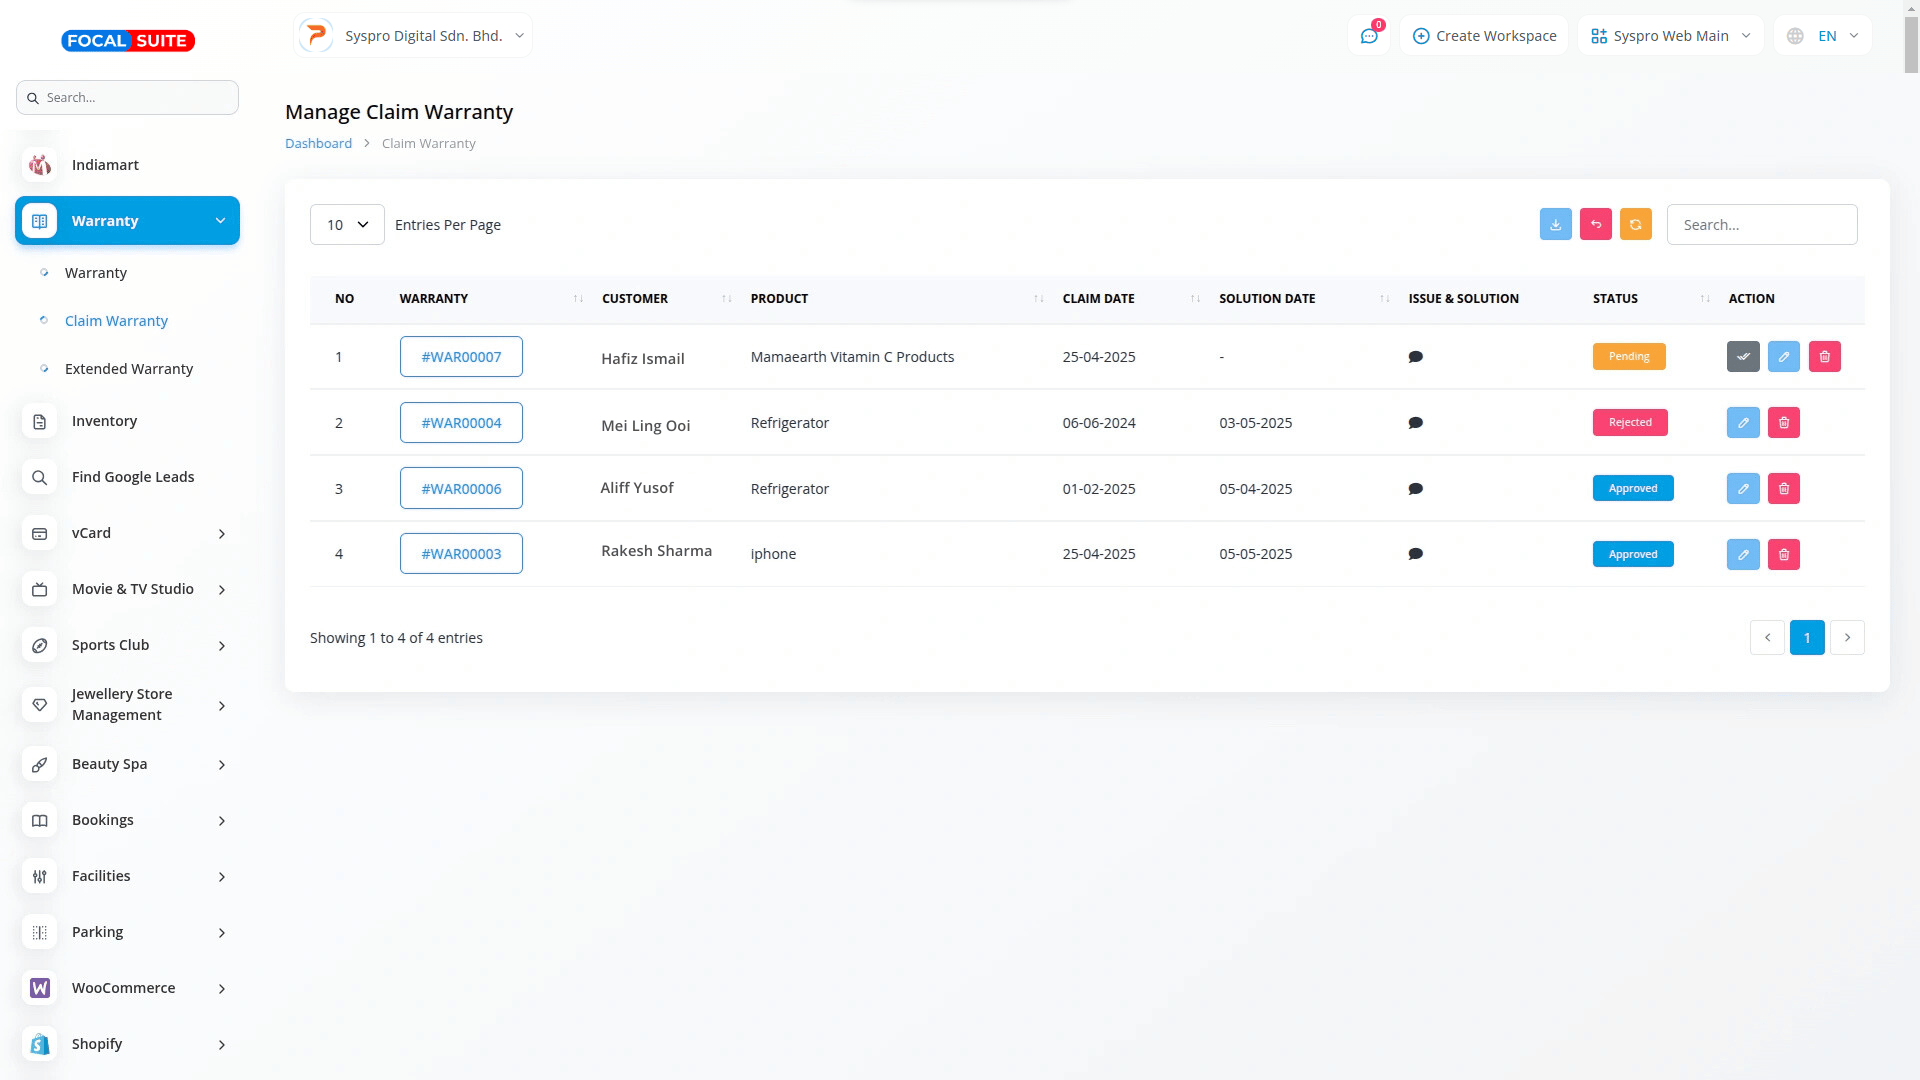Viewport: 1920px width, 1080px height.
Task: Click the orange refresh icon
Action: click(x=1636, y=225)
